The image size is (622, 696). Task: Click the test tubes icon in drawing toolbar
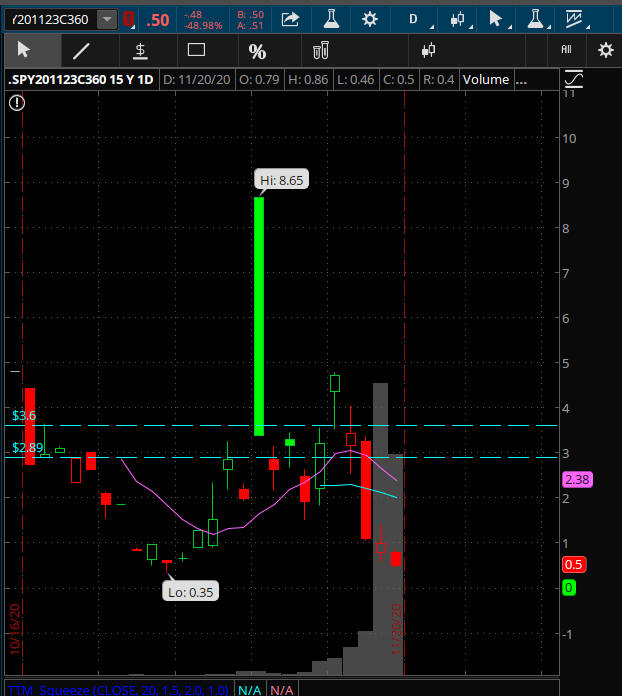321,50
